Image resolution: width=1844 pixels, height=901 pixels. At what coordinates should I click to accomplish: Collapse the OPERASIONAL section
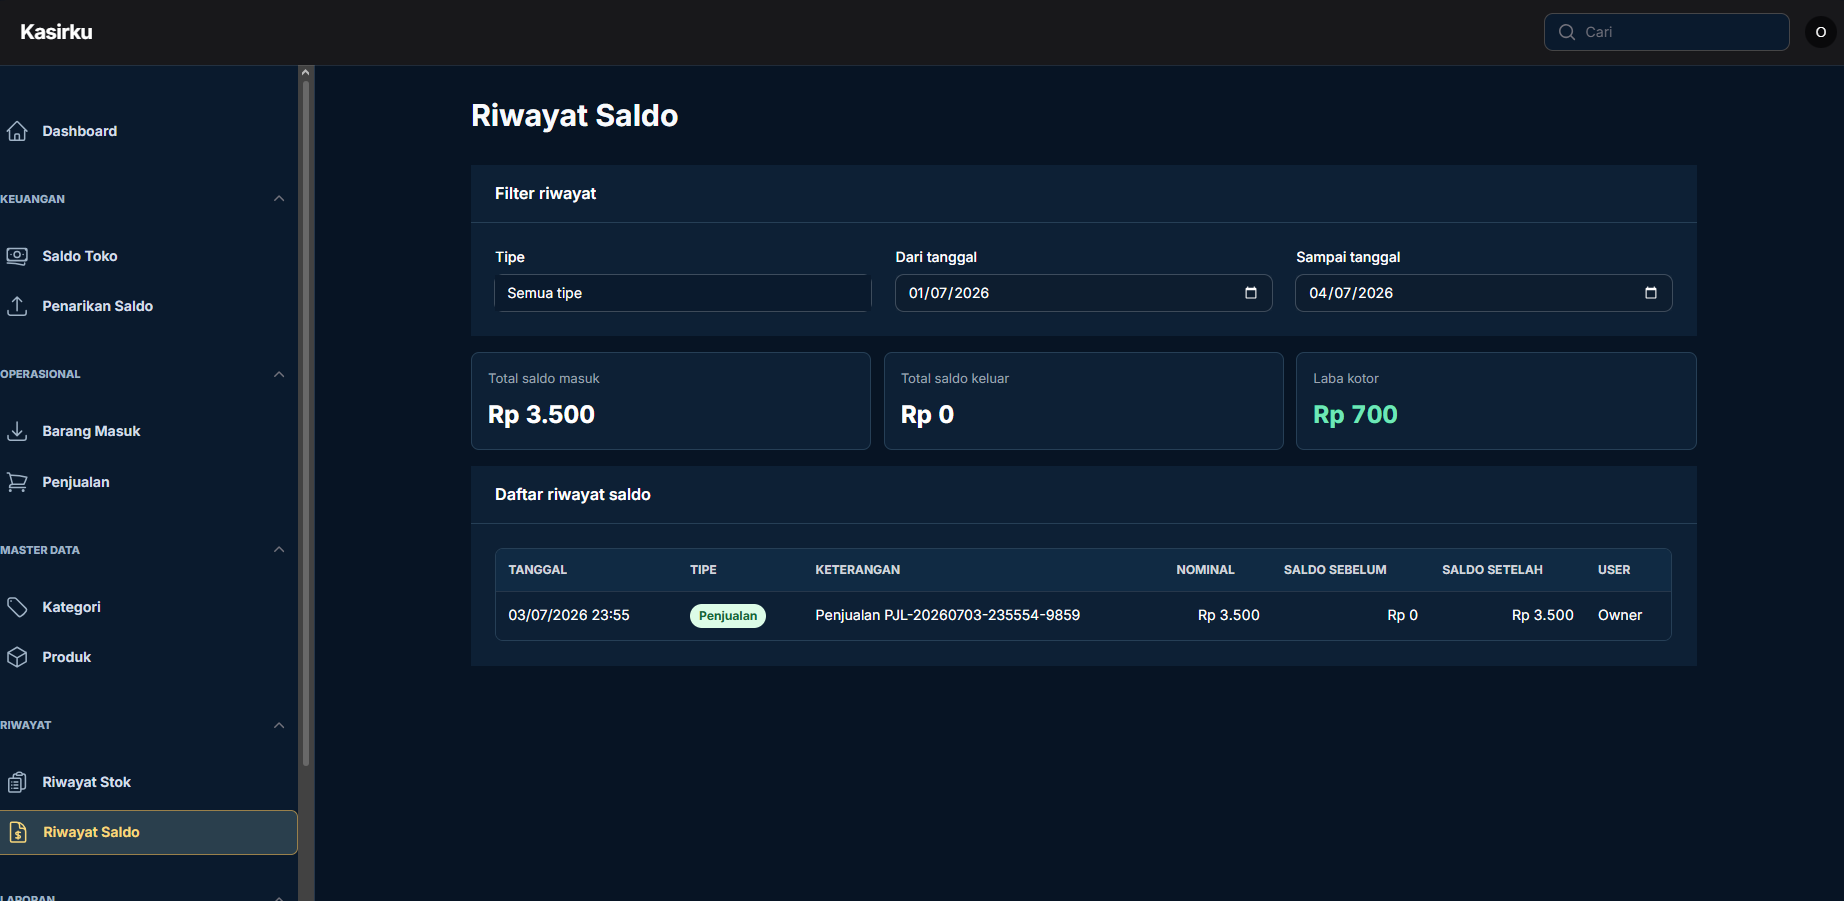click(279, 374)
